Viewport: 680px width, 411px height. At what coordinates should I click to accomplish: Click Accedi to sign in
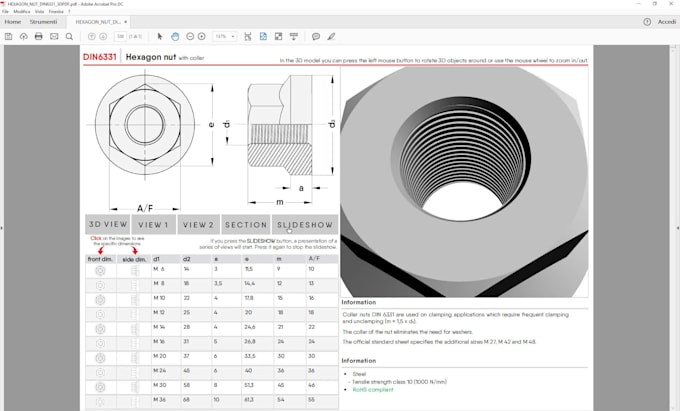[x=666, y=21]
